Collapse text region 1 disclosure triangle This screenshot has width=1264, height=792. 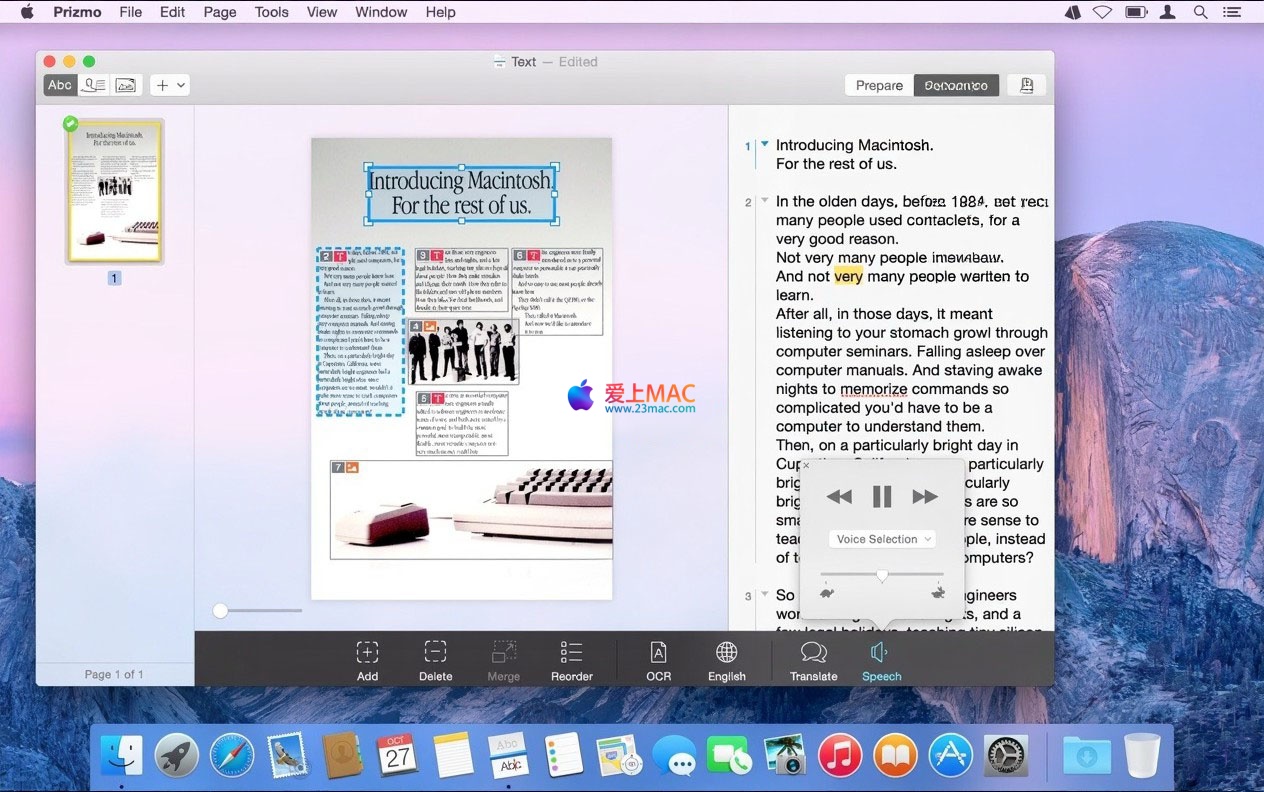click(765, 144)
